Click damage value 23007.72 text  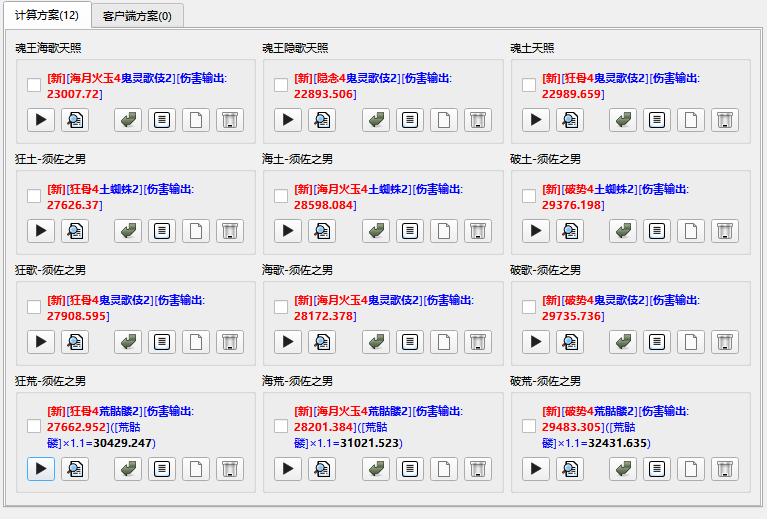73,94
